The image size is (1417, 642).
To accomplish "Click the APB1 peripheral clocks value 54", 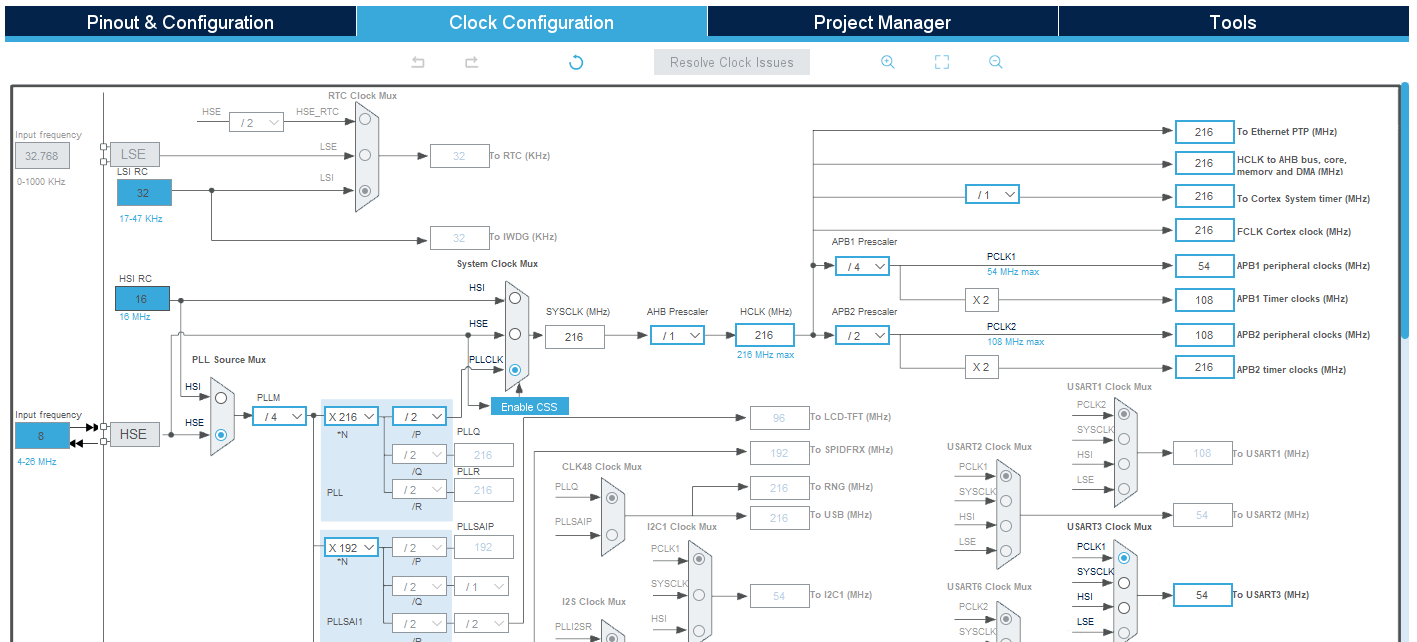I will coord(1204,265).
